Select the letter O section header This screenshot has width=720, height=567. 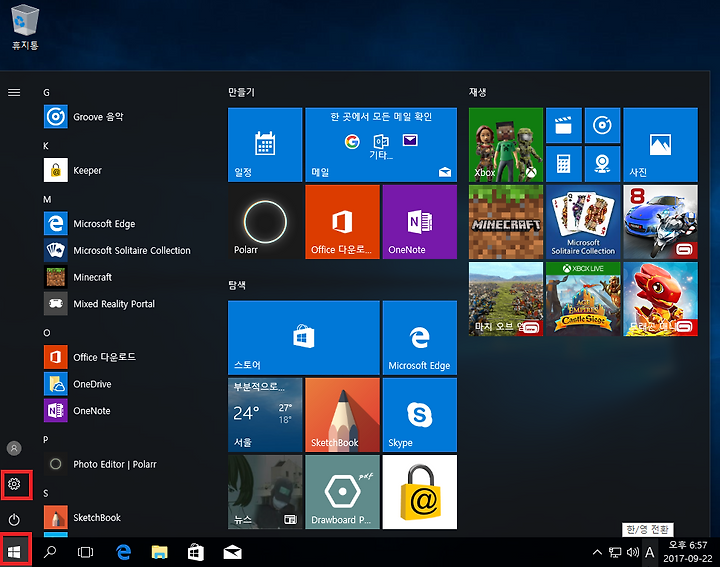pyautogui.click(x=46, y=333)
